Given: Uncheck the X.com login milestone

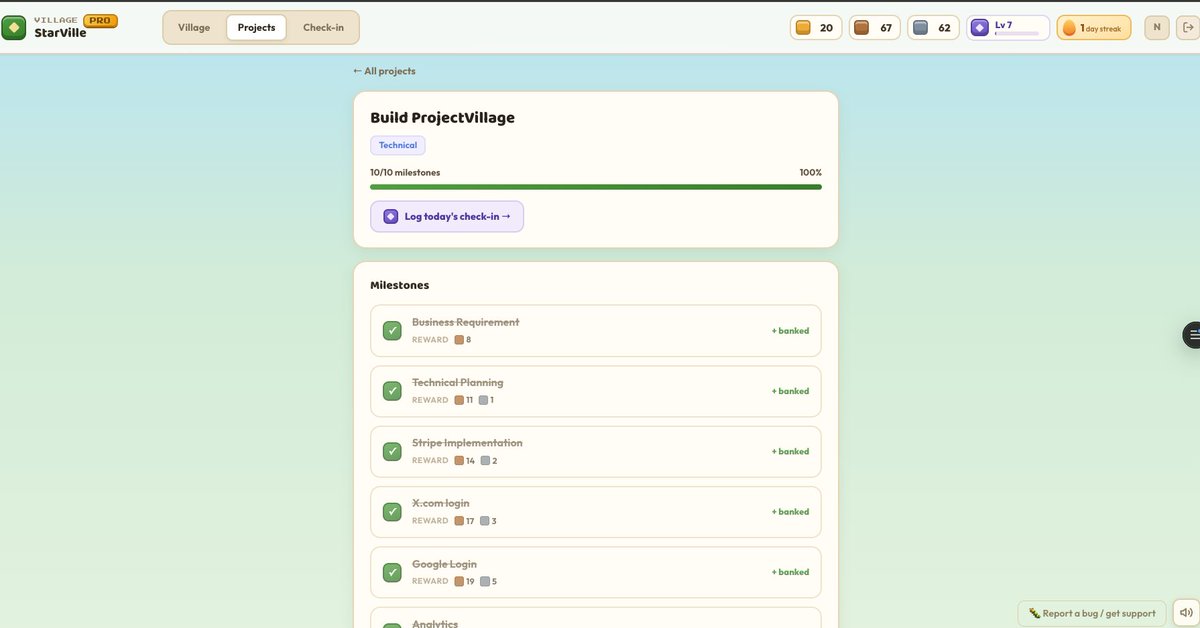Looking at the screenshot, I should click(393, 512).
